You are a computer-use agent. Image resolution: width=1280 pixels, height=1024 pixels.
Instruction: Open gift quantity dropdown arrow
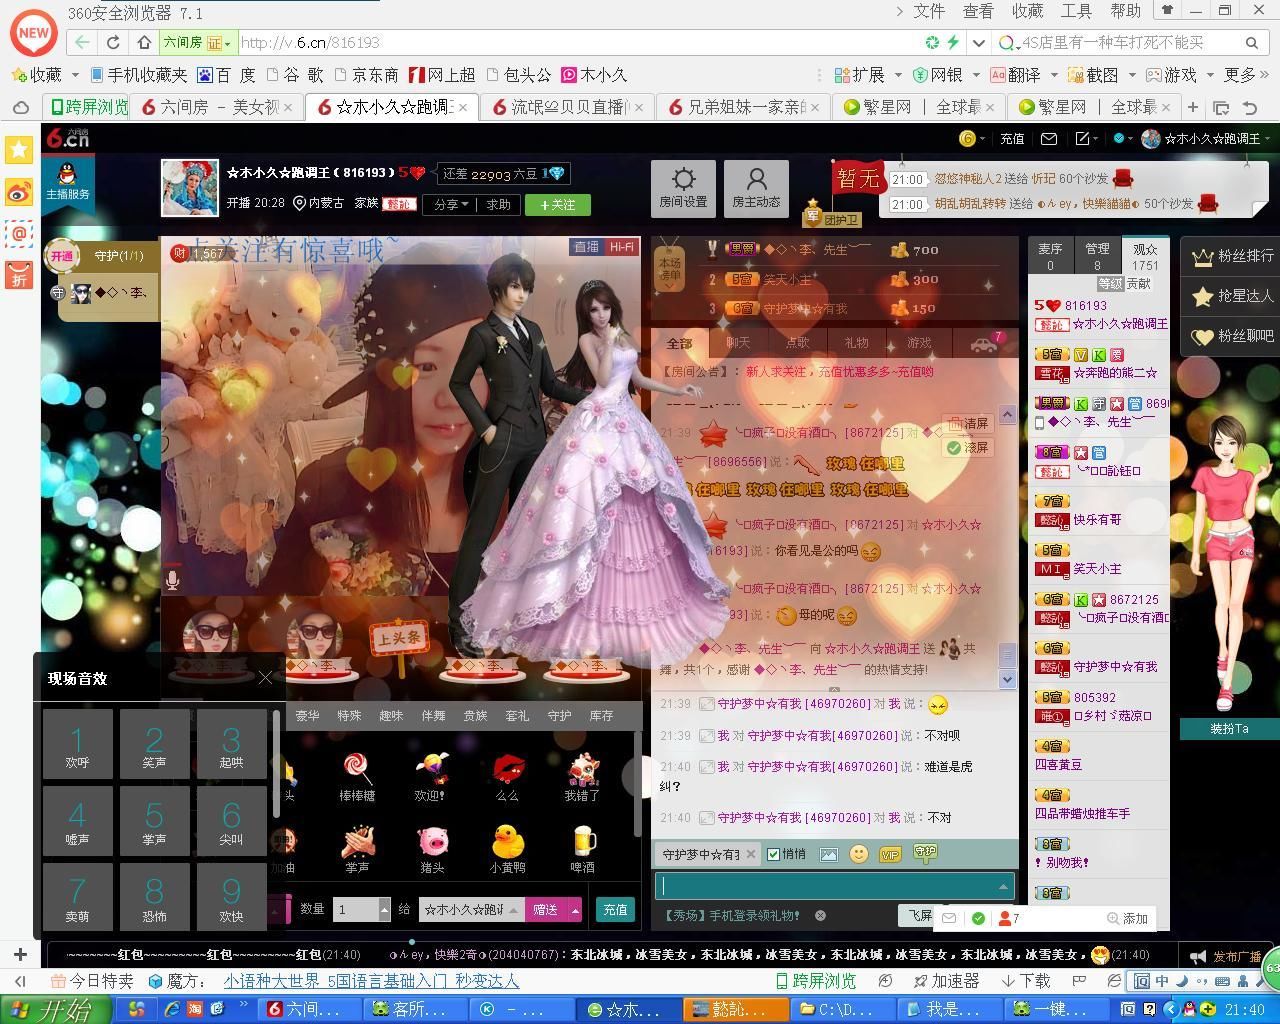[384, 909]
